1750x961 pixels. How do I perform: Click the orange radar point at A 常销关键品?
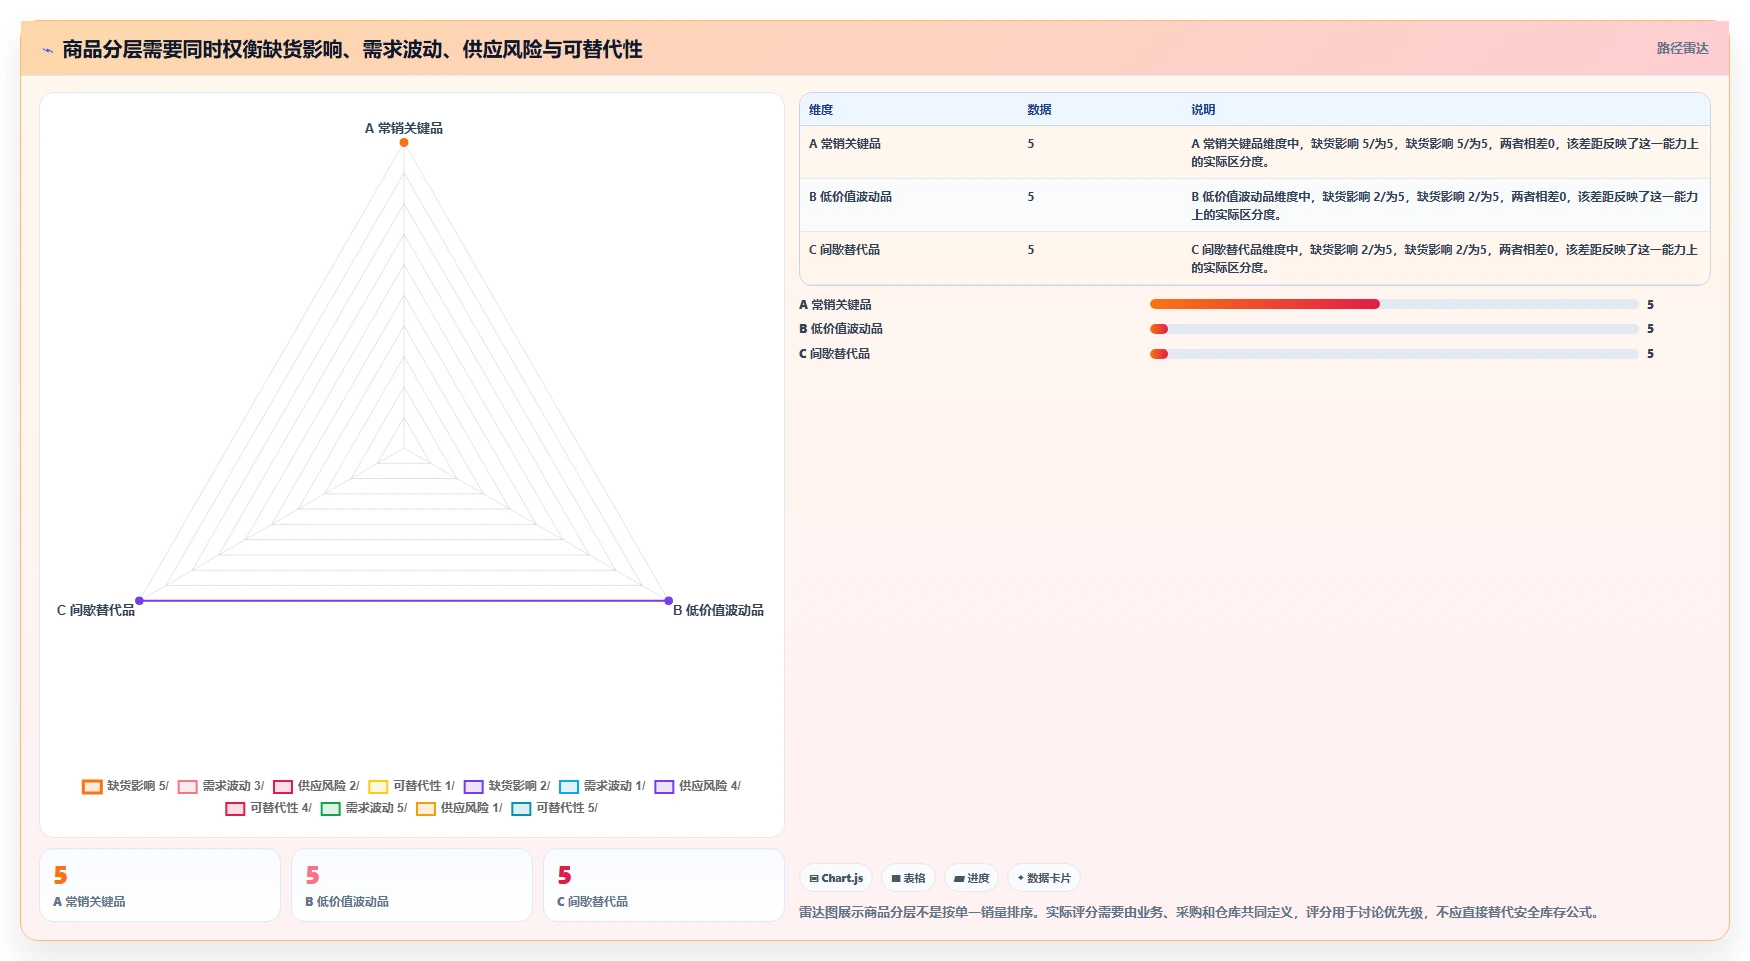point(404,143)
